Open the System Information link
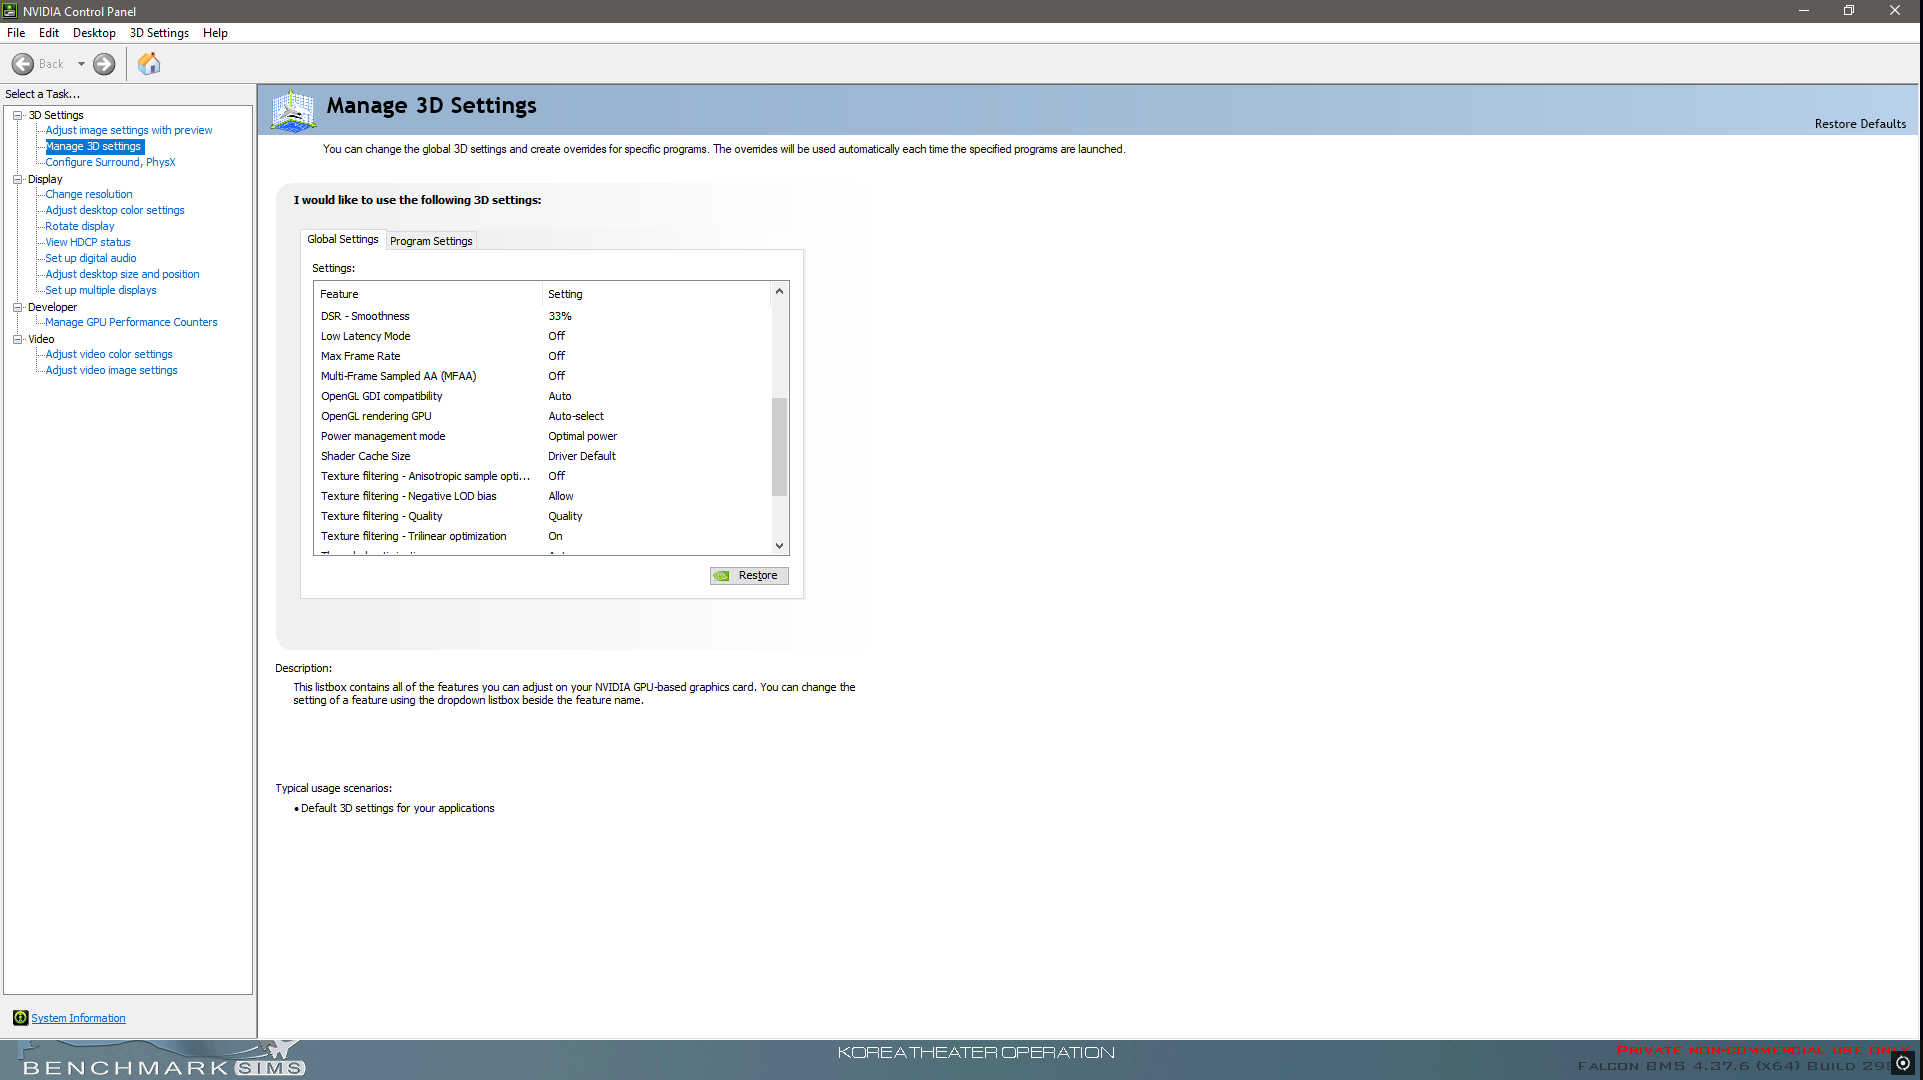 point(78,1018)
